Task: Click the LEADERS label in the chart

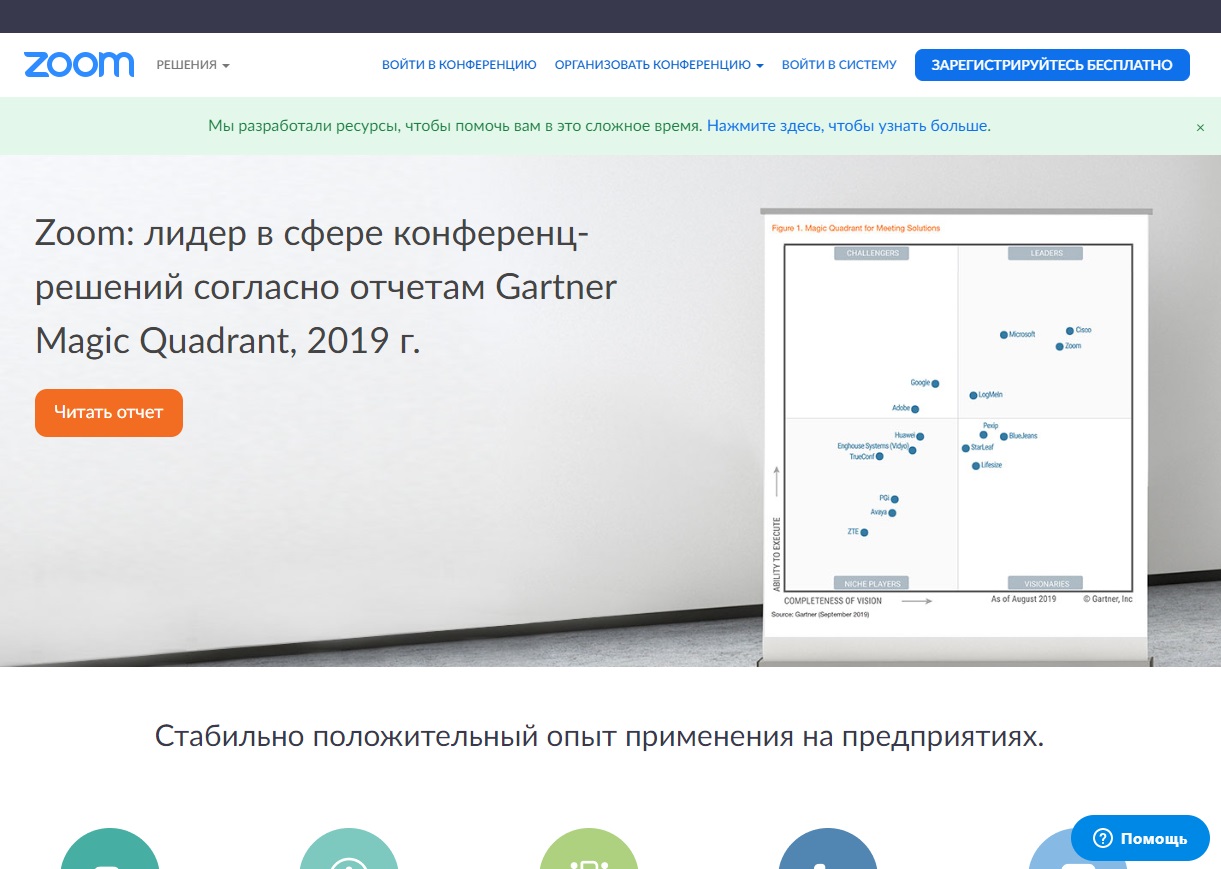Action: (1047, 253)
